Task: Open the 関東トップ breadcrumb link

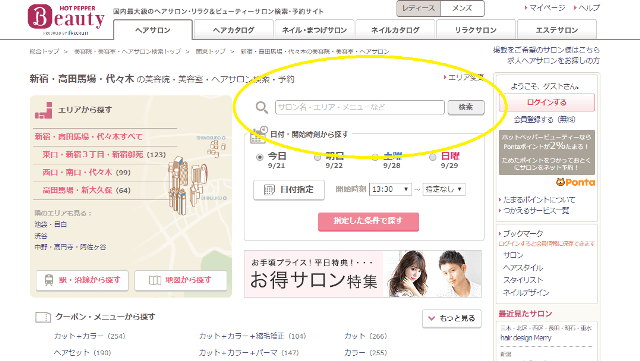Action: coord(211,51)
